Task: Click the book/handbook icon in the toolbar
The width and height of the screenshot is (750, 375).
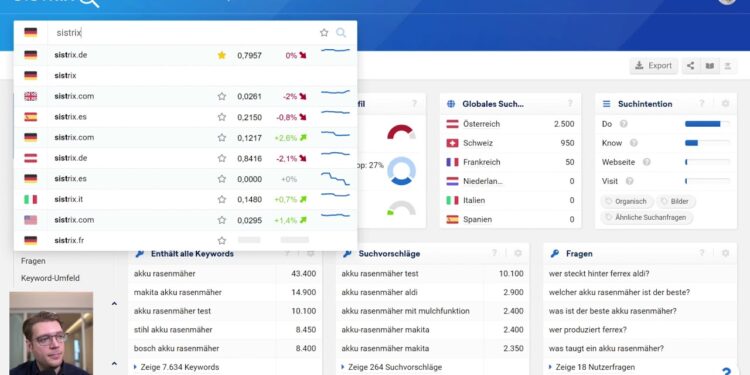Action: (x=709, y=66)
